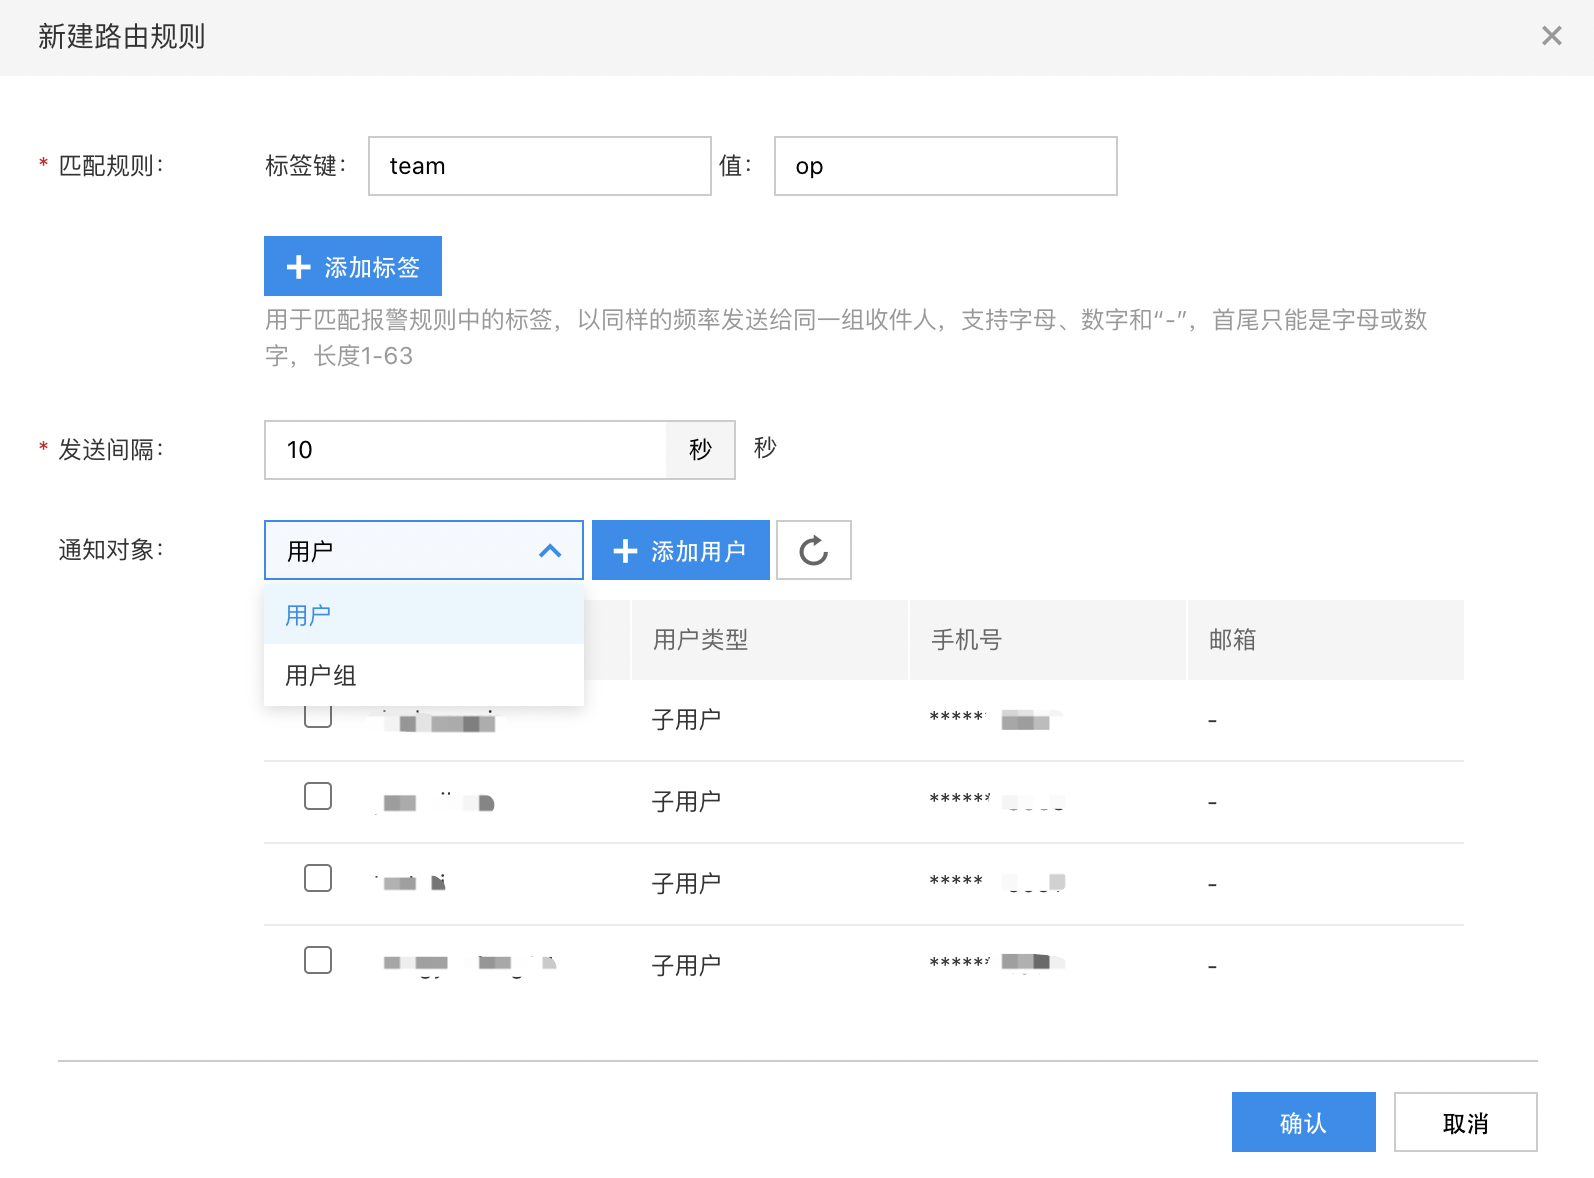This screenshot has height=1178, width=1594.
Task: Confirm with the 确认 button
Action: (1304, 1122)
